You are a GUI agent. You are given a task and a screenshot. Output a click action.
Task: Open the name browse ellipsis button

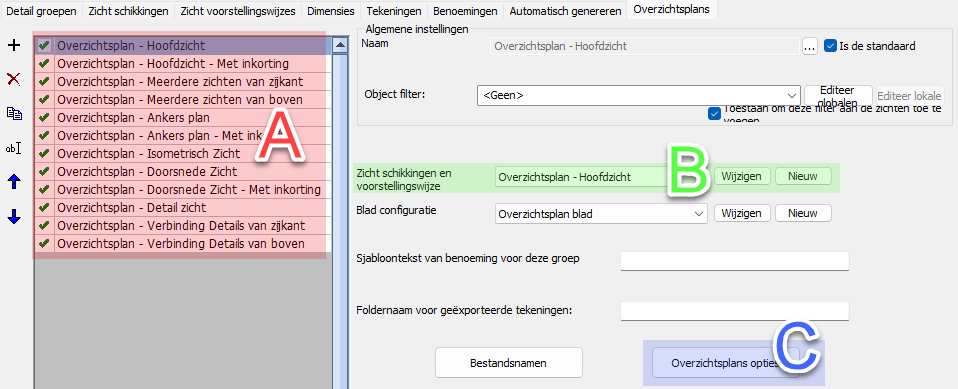(x=810, y=46)
